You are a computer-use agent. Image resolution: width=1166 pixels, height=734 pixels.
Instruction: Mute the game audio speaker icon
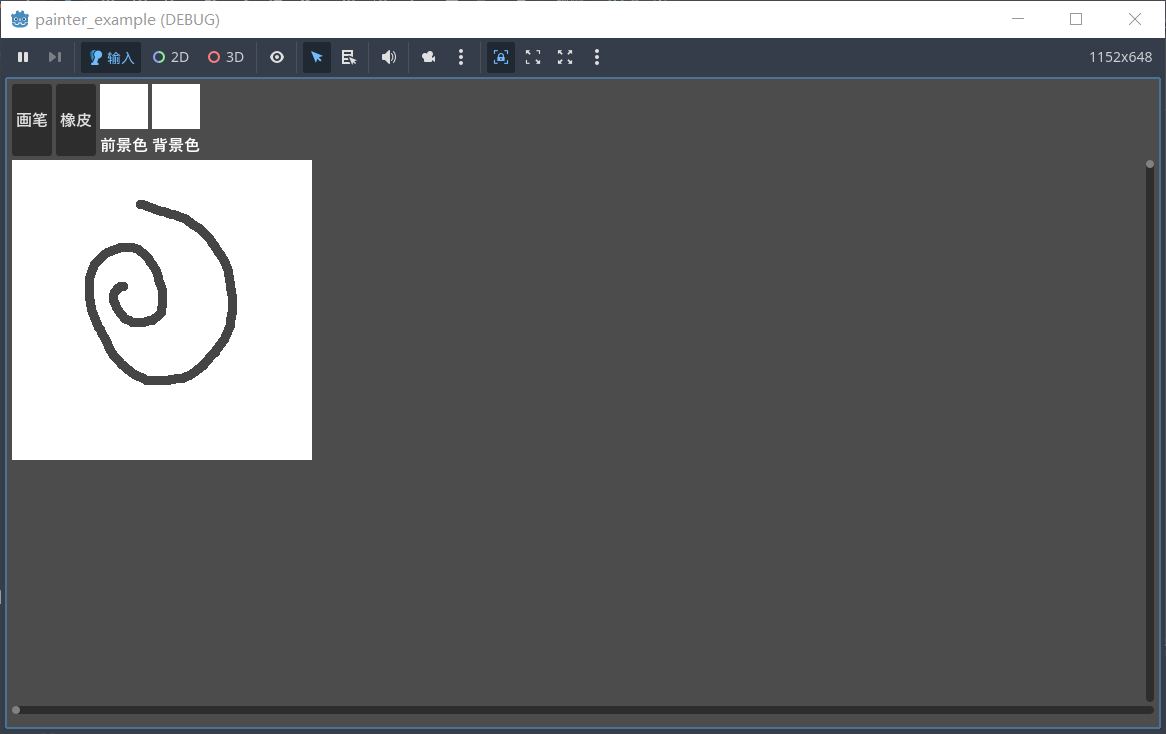[389, 58]
